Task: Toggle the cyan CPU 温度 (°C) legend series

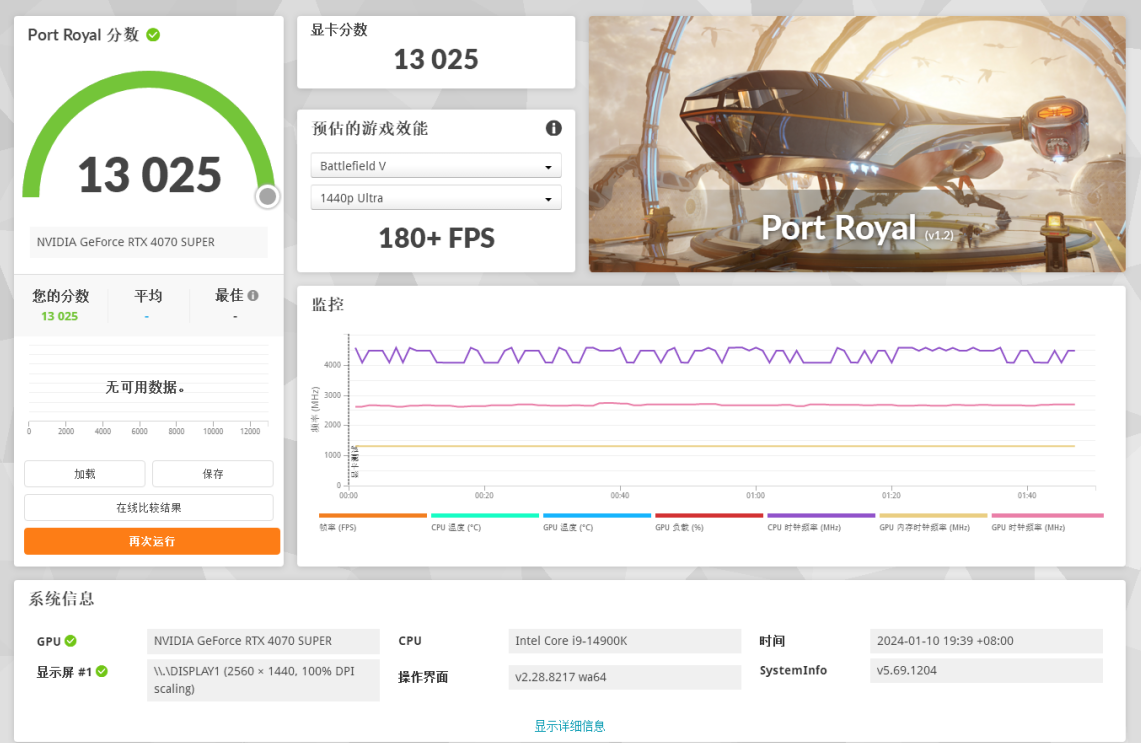Action: (x=485, y=522)
